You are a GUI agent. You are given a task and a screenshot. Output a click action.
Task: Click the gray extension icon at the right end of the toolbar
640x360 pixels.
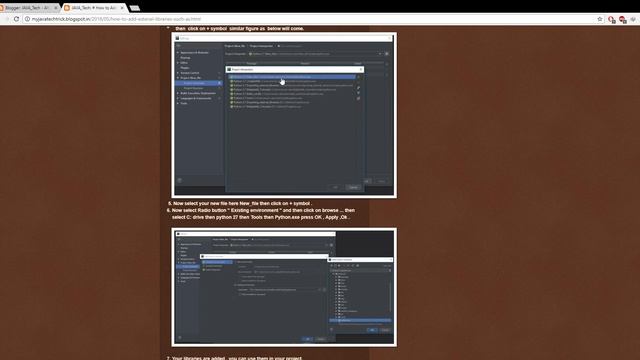pyautogui.click(x=633, y=19)
